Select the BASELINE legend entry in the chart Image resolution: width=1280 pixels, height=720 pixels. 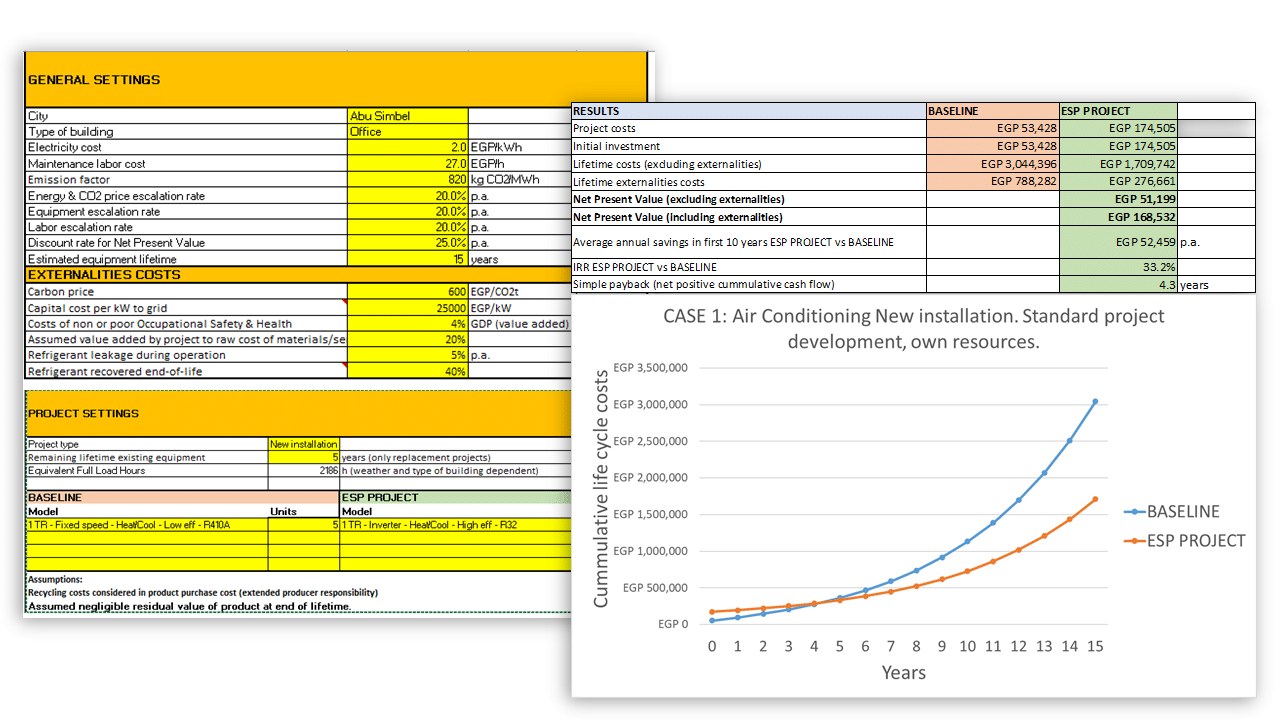(1183, 511)
